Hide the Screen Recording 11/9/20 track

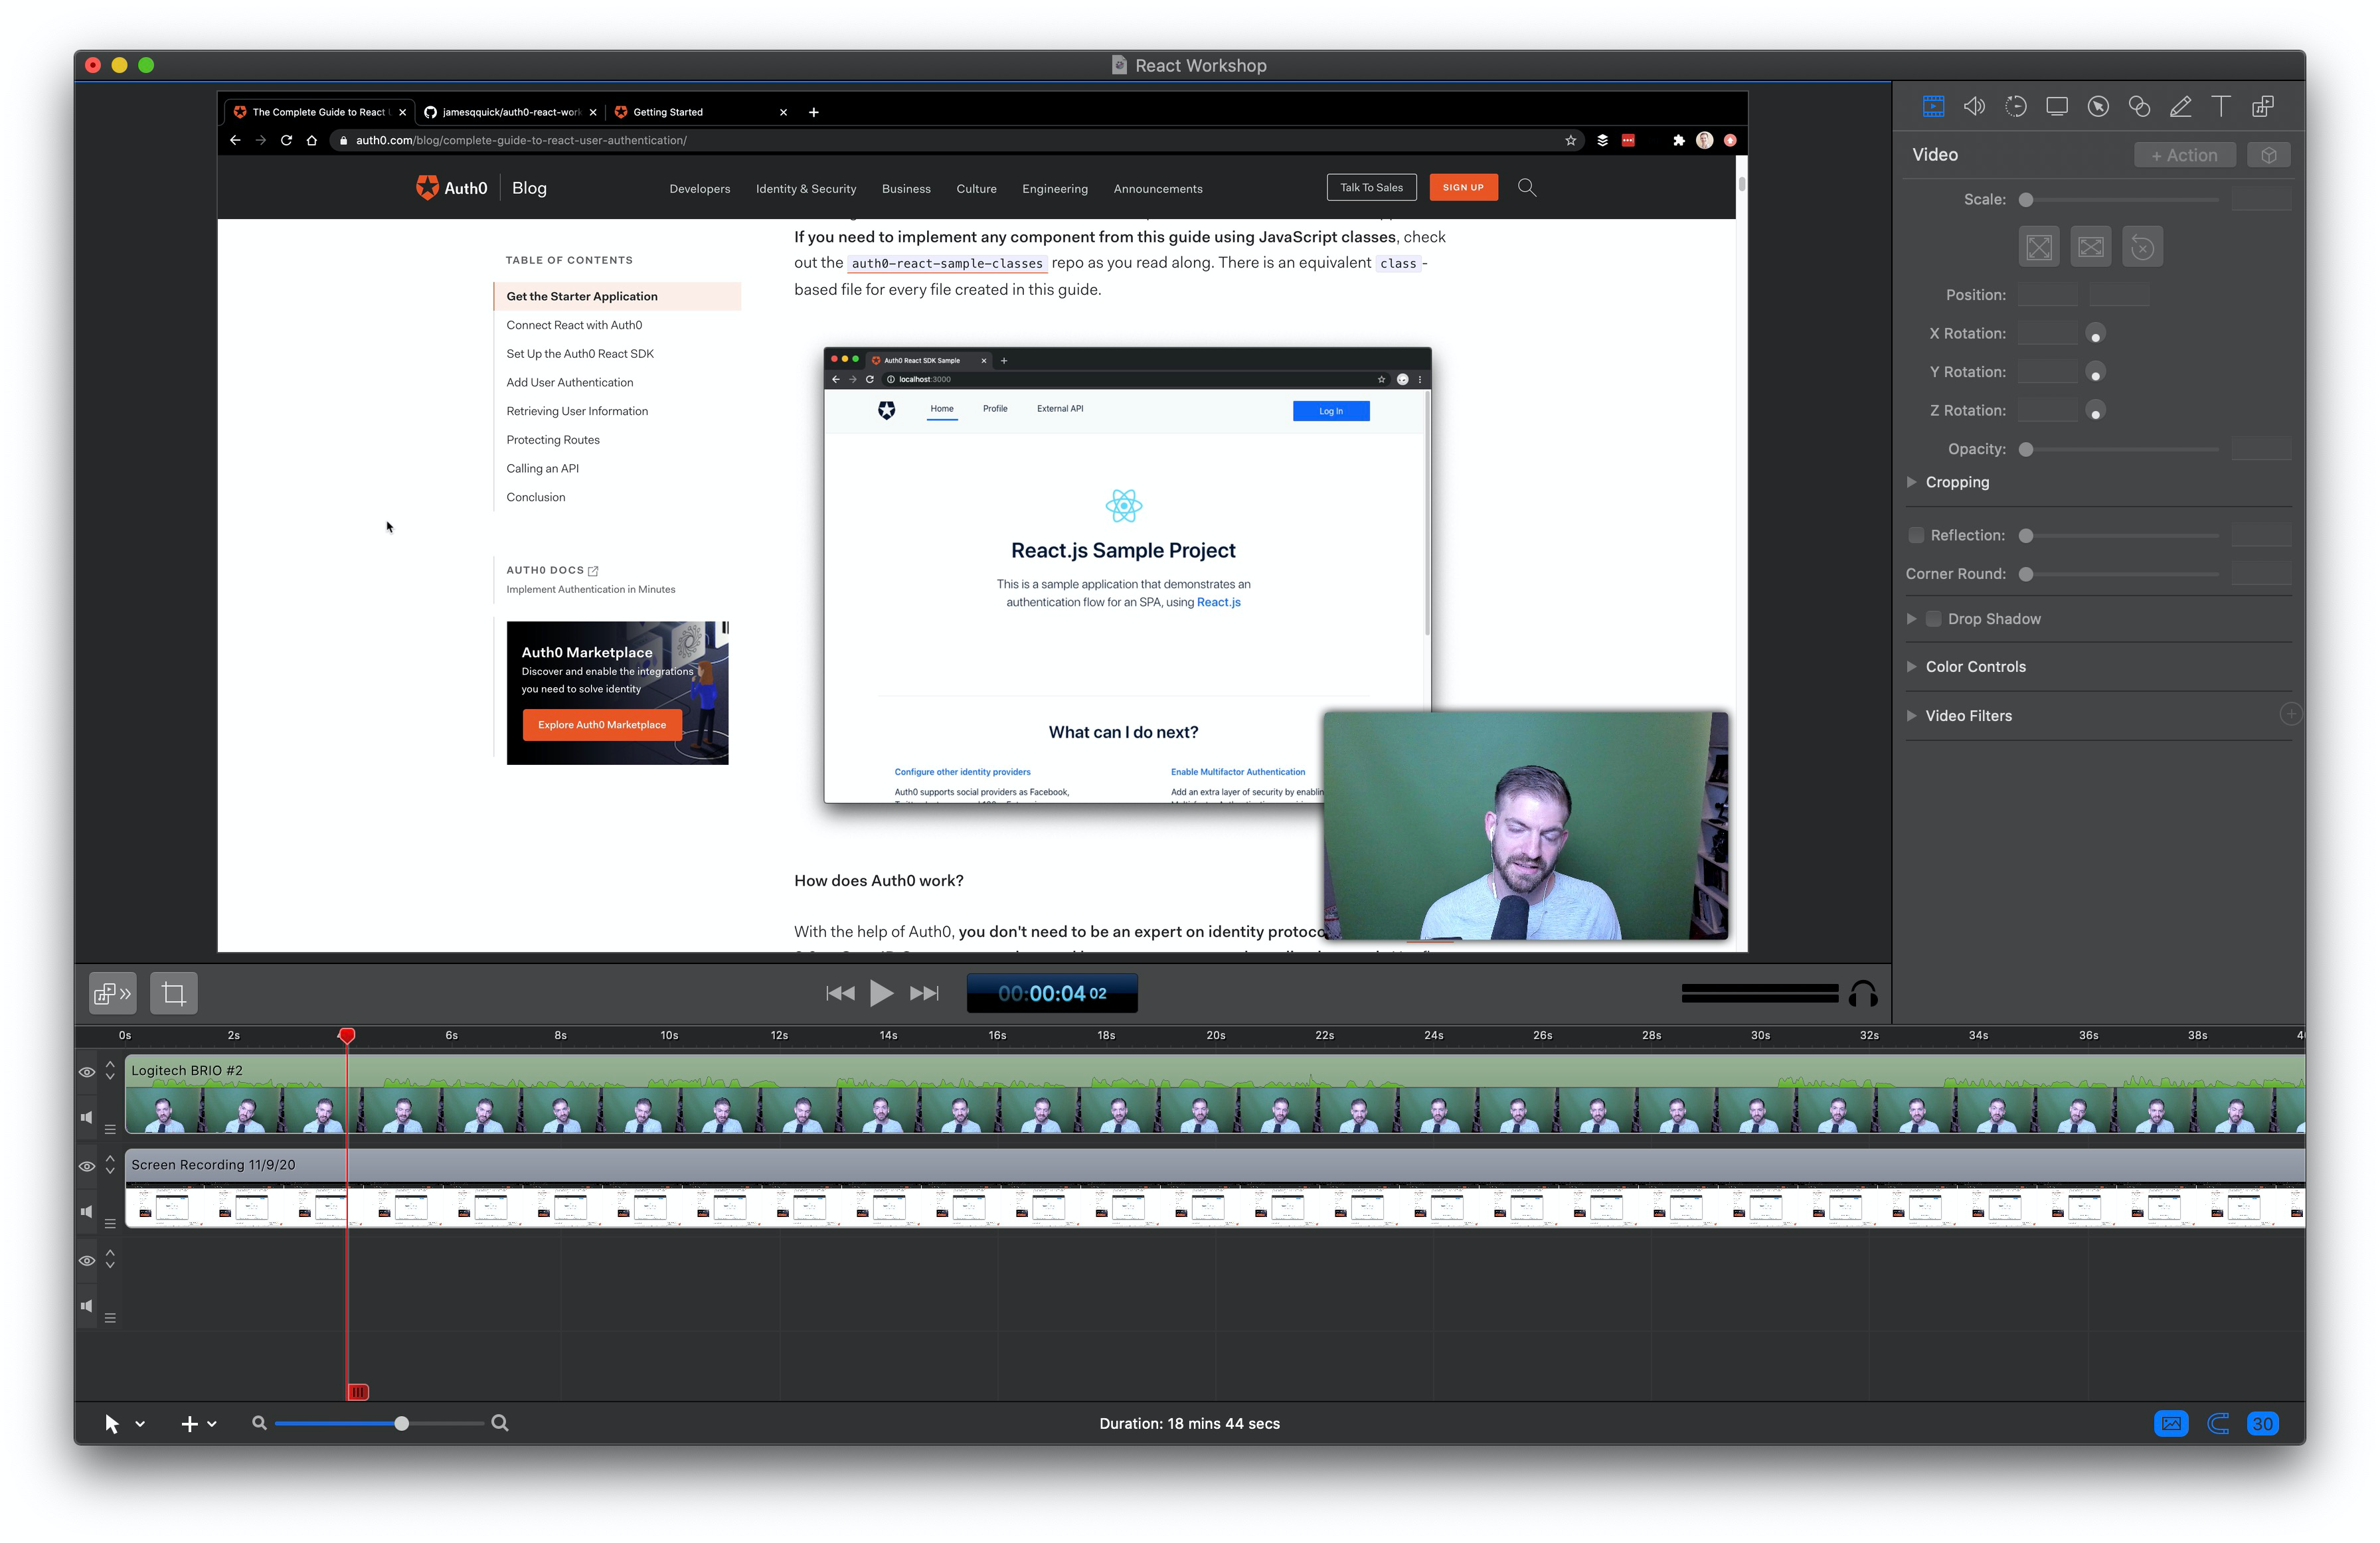87,1166
